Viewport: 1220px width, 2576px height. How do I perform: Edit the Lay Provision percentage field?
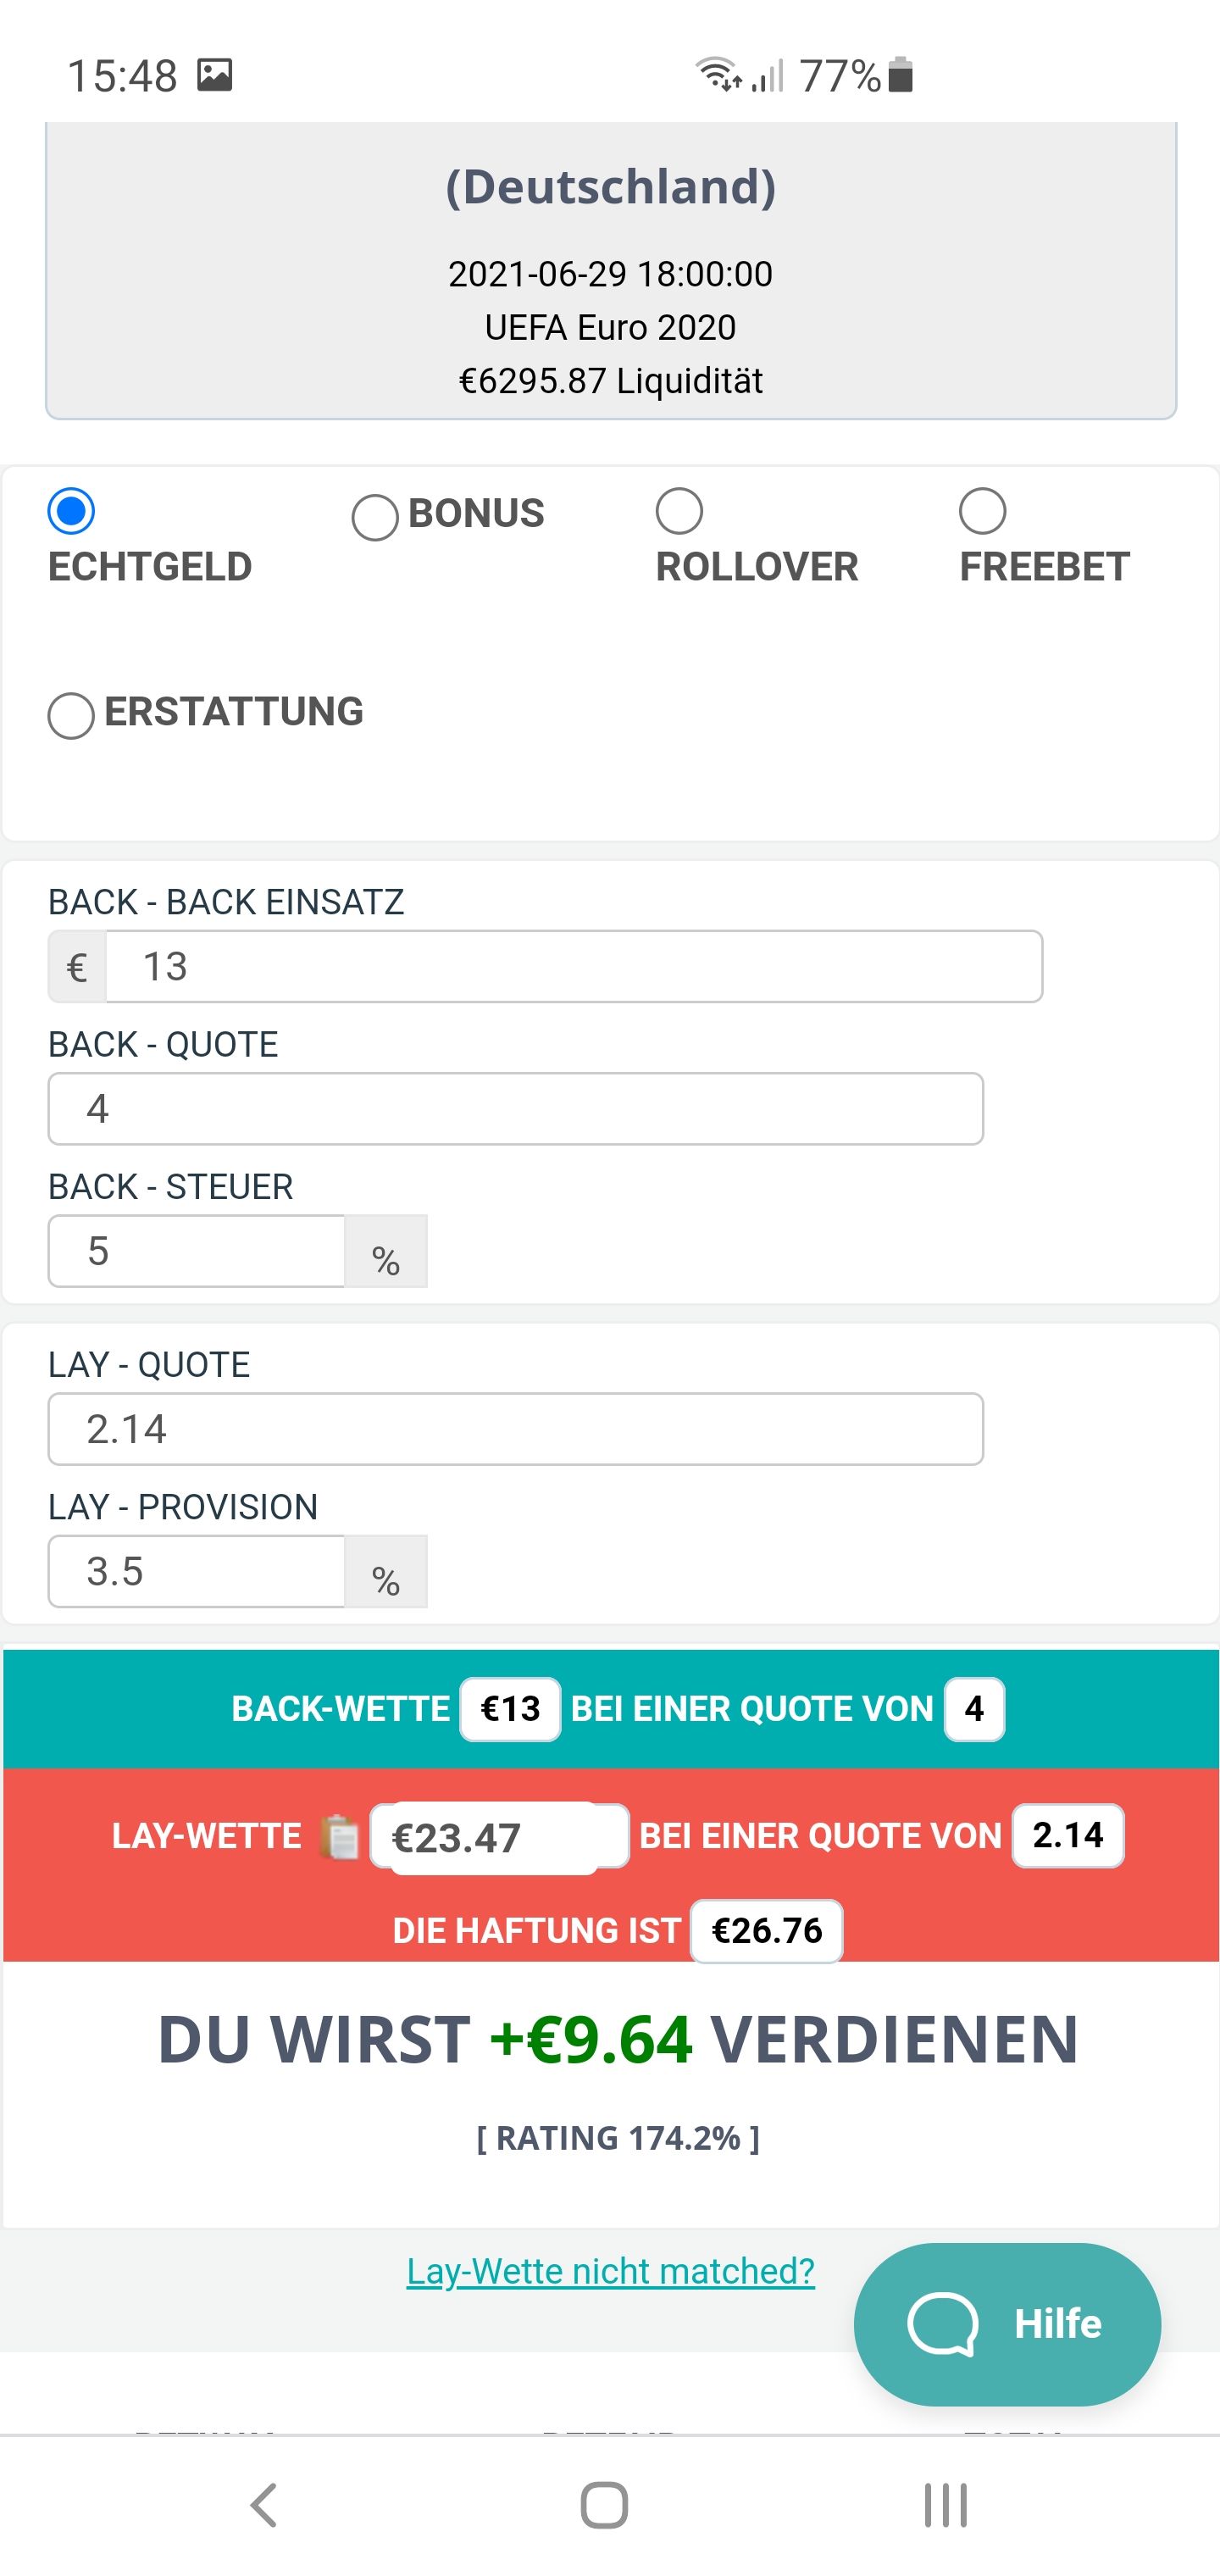[197, 1571]
